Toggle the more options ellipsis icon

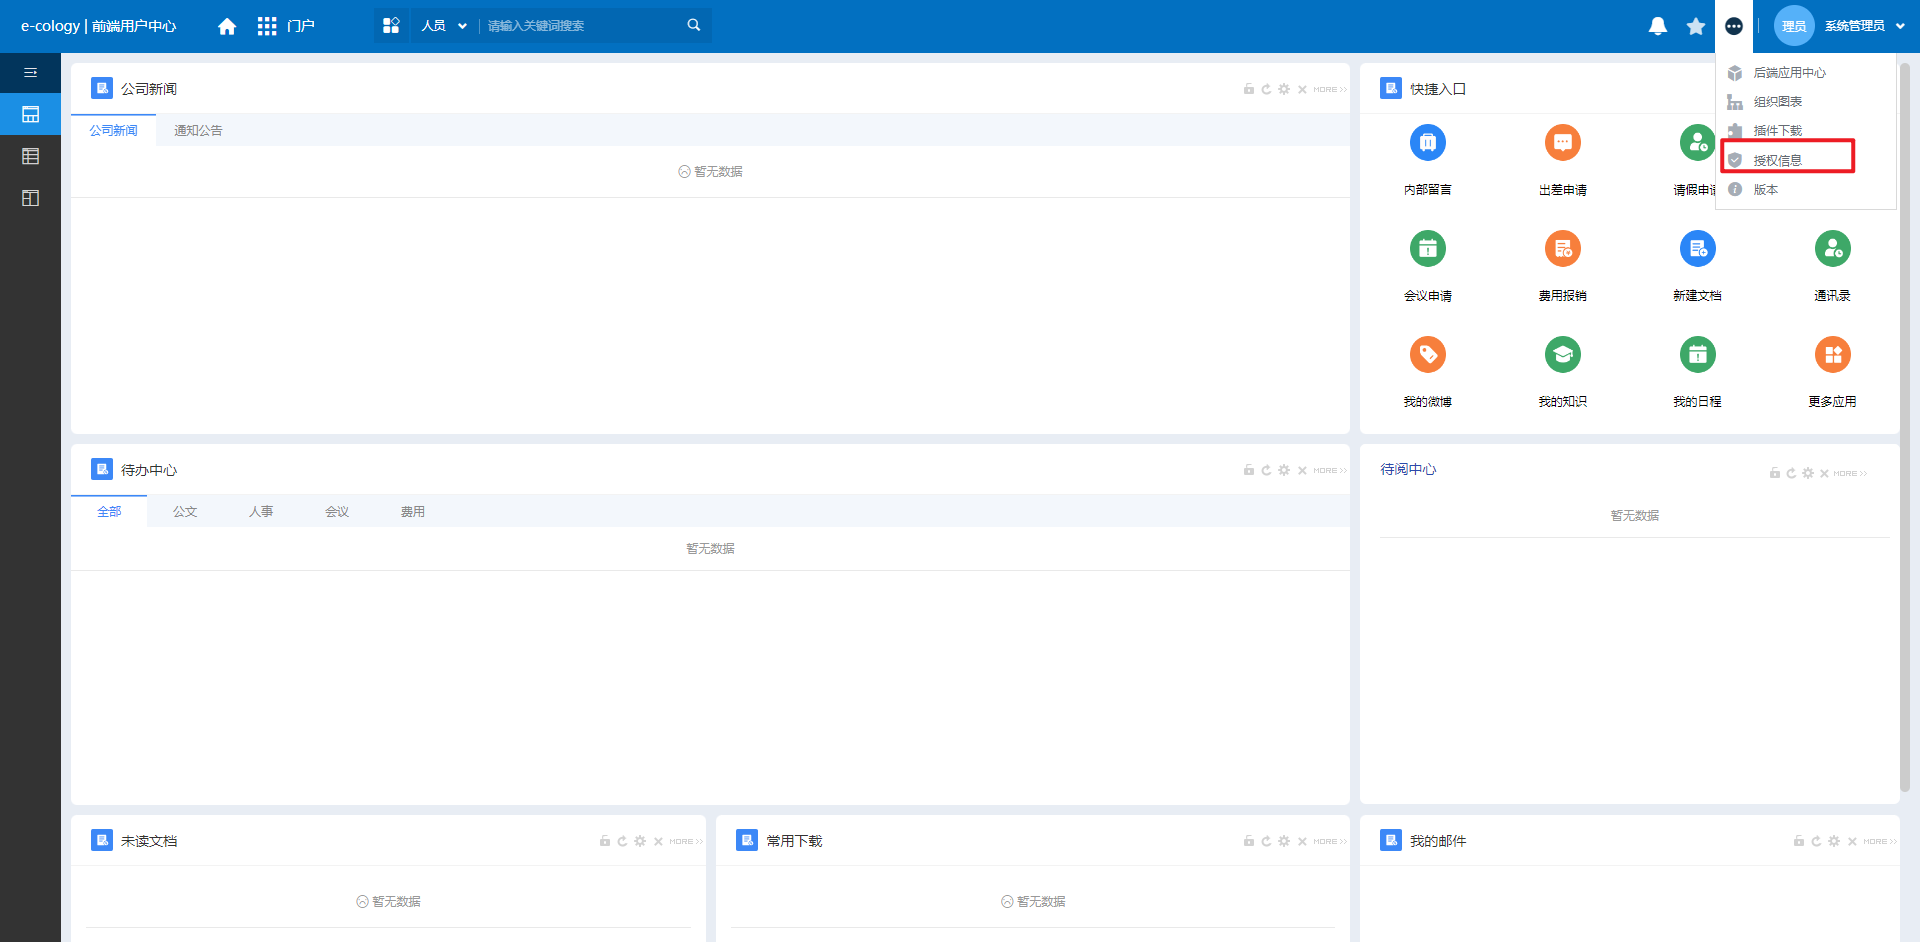(x=1734, y=26)
